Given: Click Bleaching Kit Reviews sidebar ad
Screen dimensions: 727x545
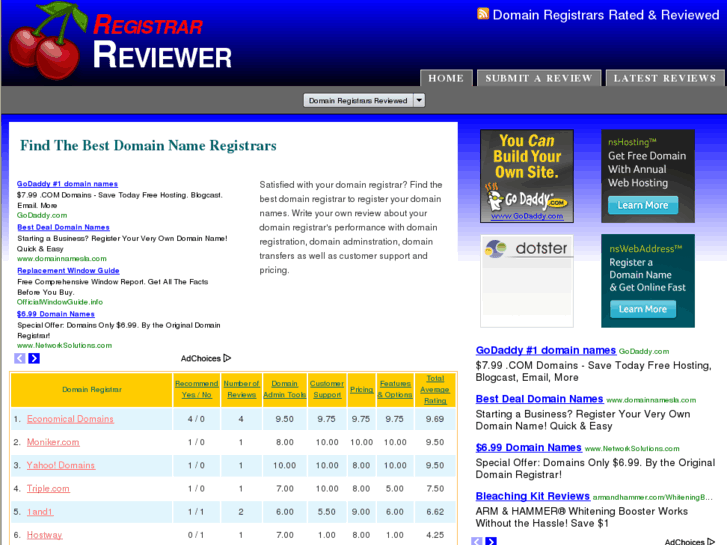Looking at the screenshot, I should [x=533, y=496].
